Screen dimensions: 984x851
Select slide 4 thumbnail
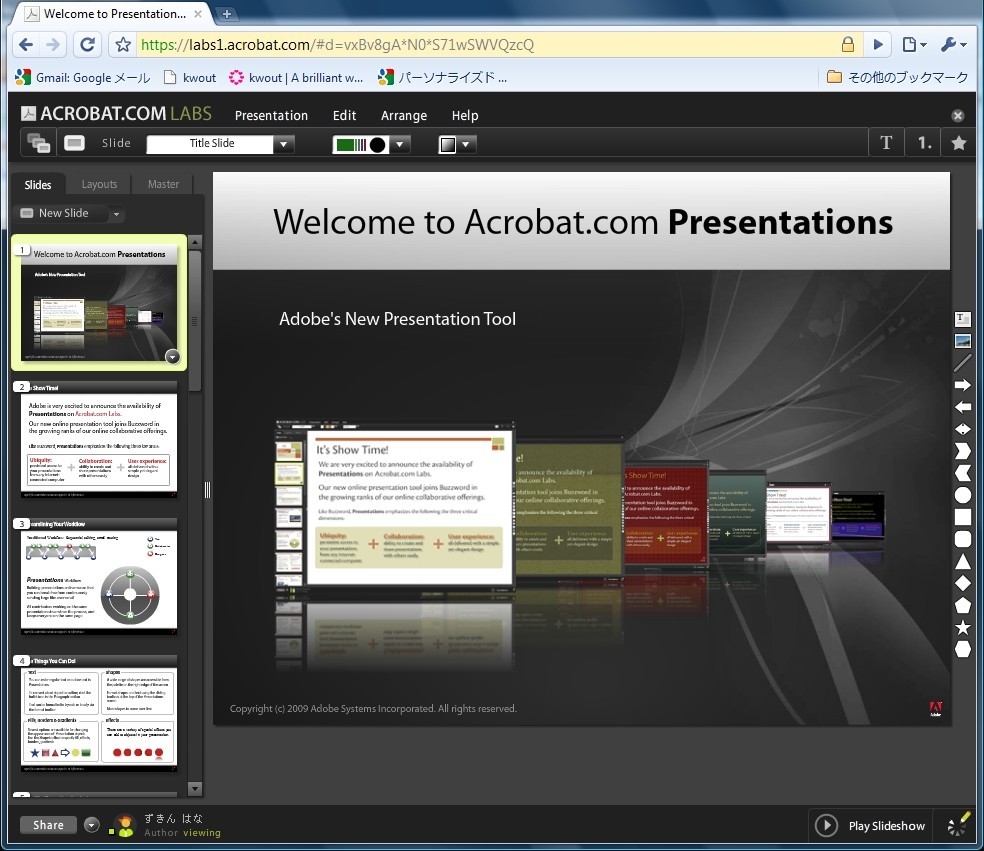99,714
